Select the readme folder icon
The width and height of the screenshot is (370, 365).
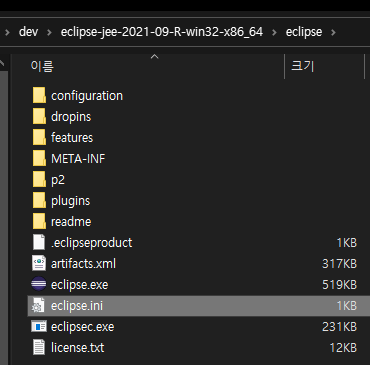pos(39,222)
